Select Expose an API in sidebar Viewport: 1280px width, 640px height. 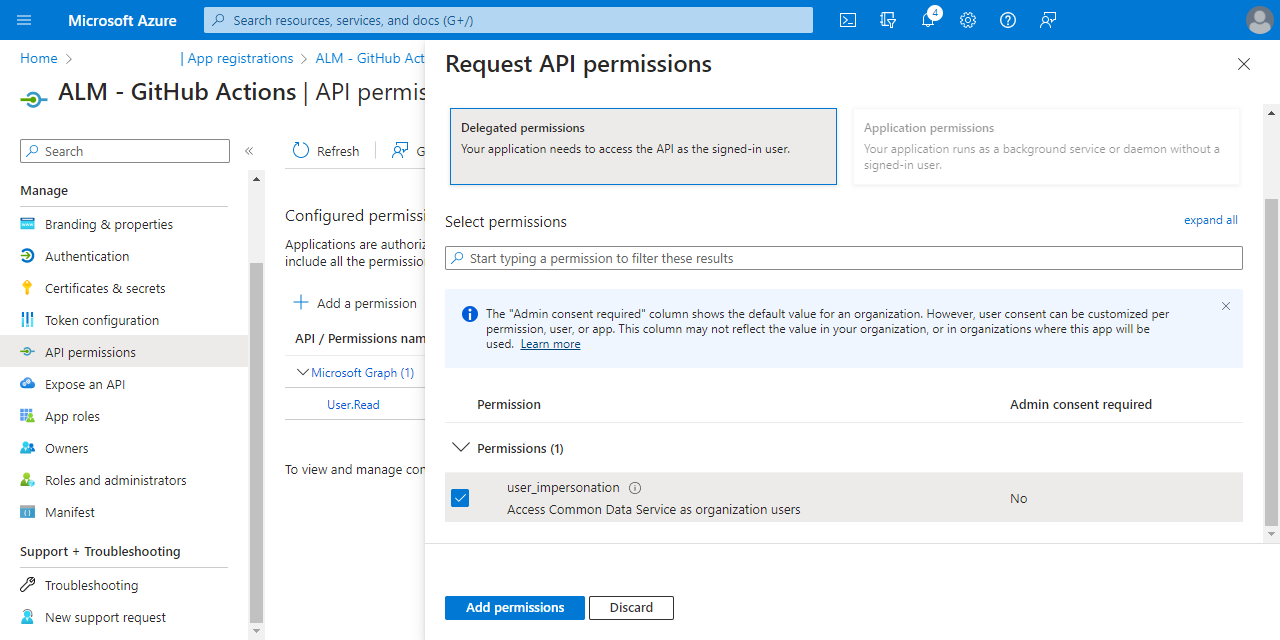coord(94,383)
